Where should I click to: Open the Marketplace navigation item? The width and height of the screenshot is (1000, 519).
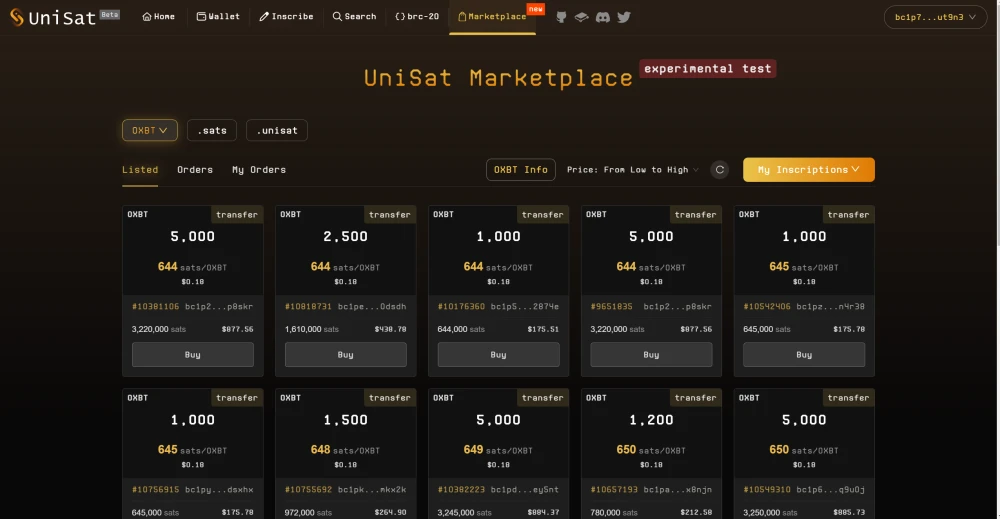pyautogui.click(x=492, y=17)
